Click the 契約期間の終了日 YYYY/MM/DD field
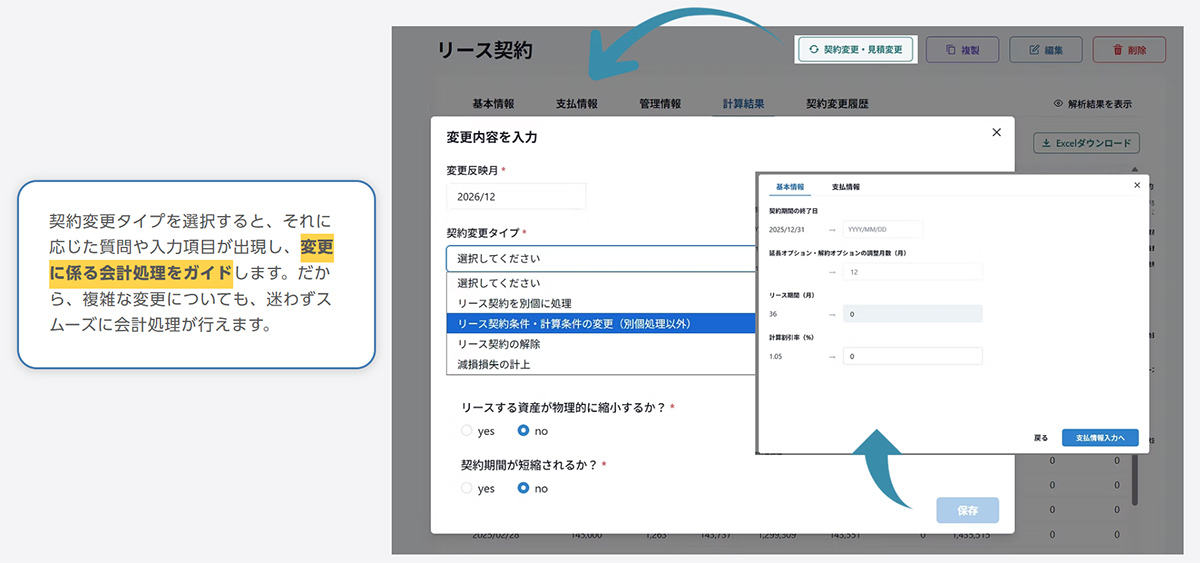The image size is (1200, 563). (882, 229)
